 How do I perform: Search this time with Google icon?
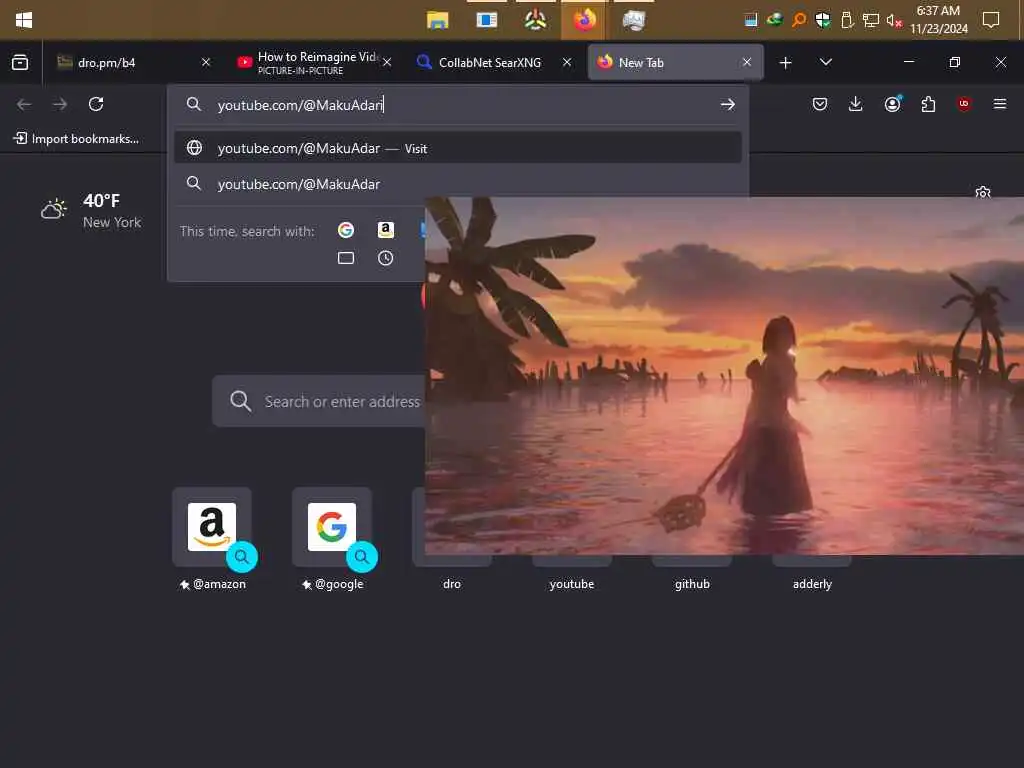pos(346,231)
